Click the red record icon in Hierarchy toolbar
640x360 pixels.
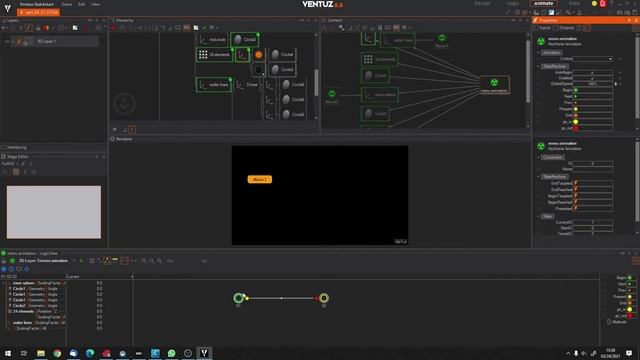click(113, 28)
